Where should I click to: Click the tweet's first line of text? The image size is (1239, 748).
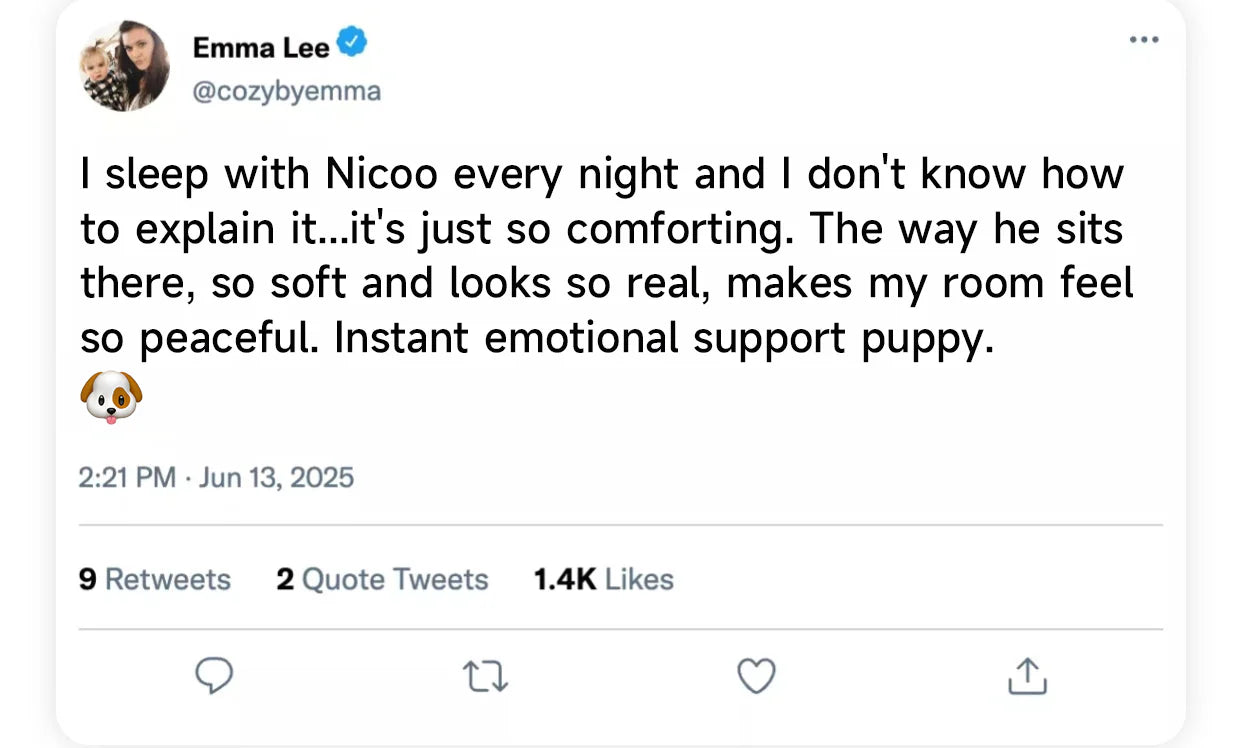click(x=602, y=176)
